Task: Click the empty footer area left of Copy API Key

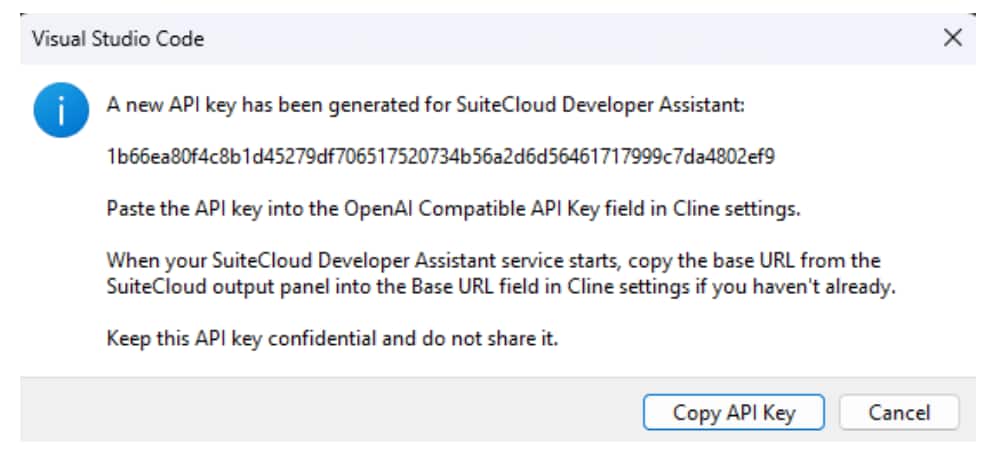Action: click(330, 412)
